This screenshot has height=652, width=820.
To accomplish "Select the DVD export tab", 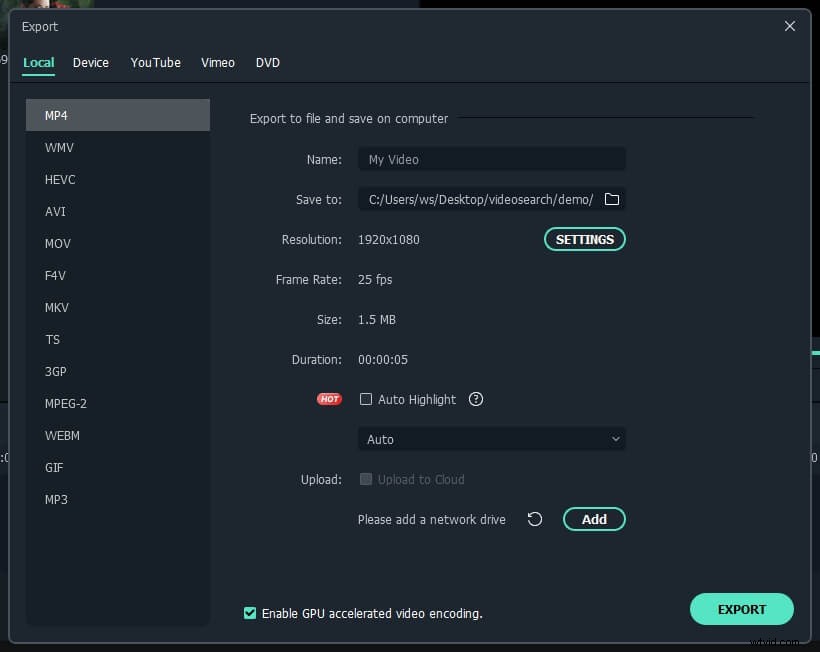I will click(x=268, y=62).
